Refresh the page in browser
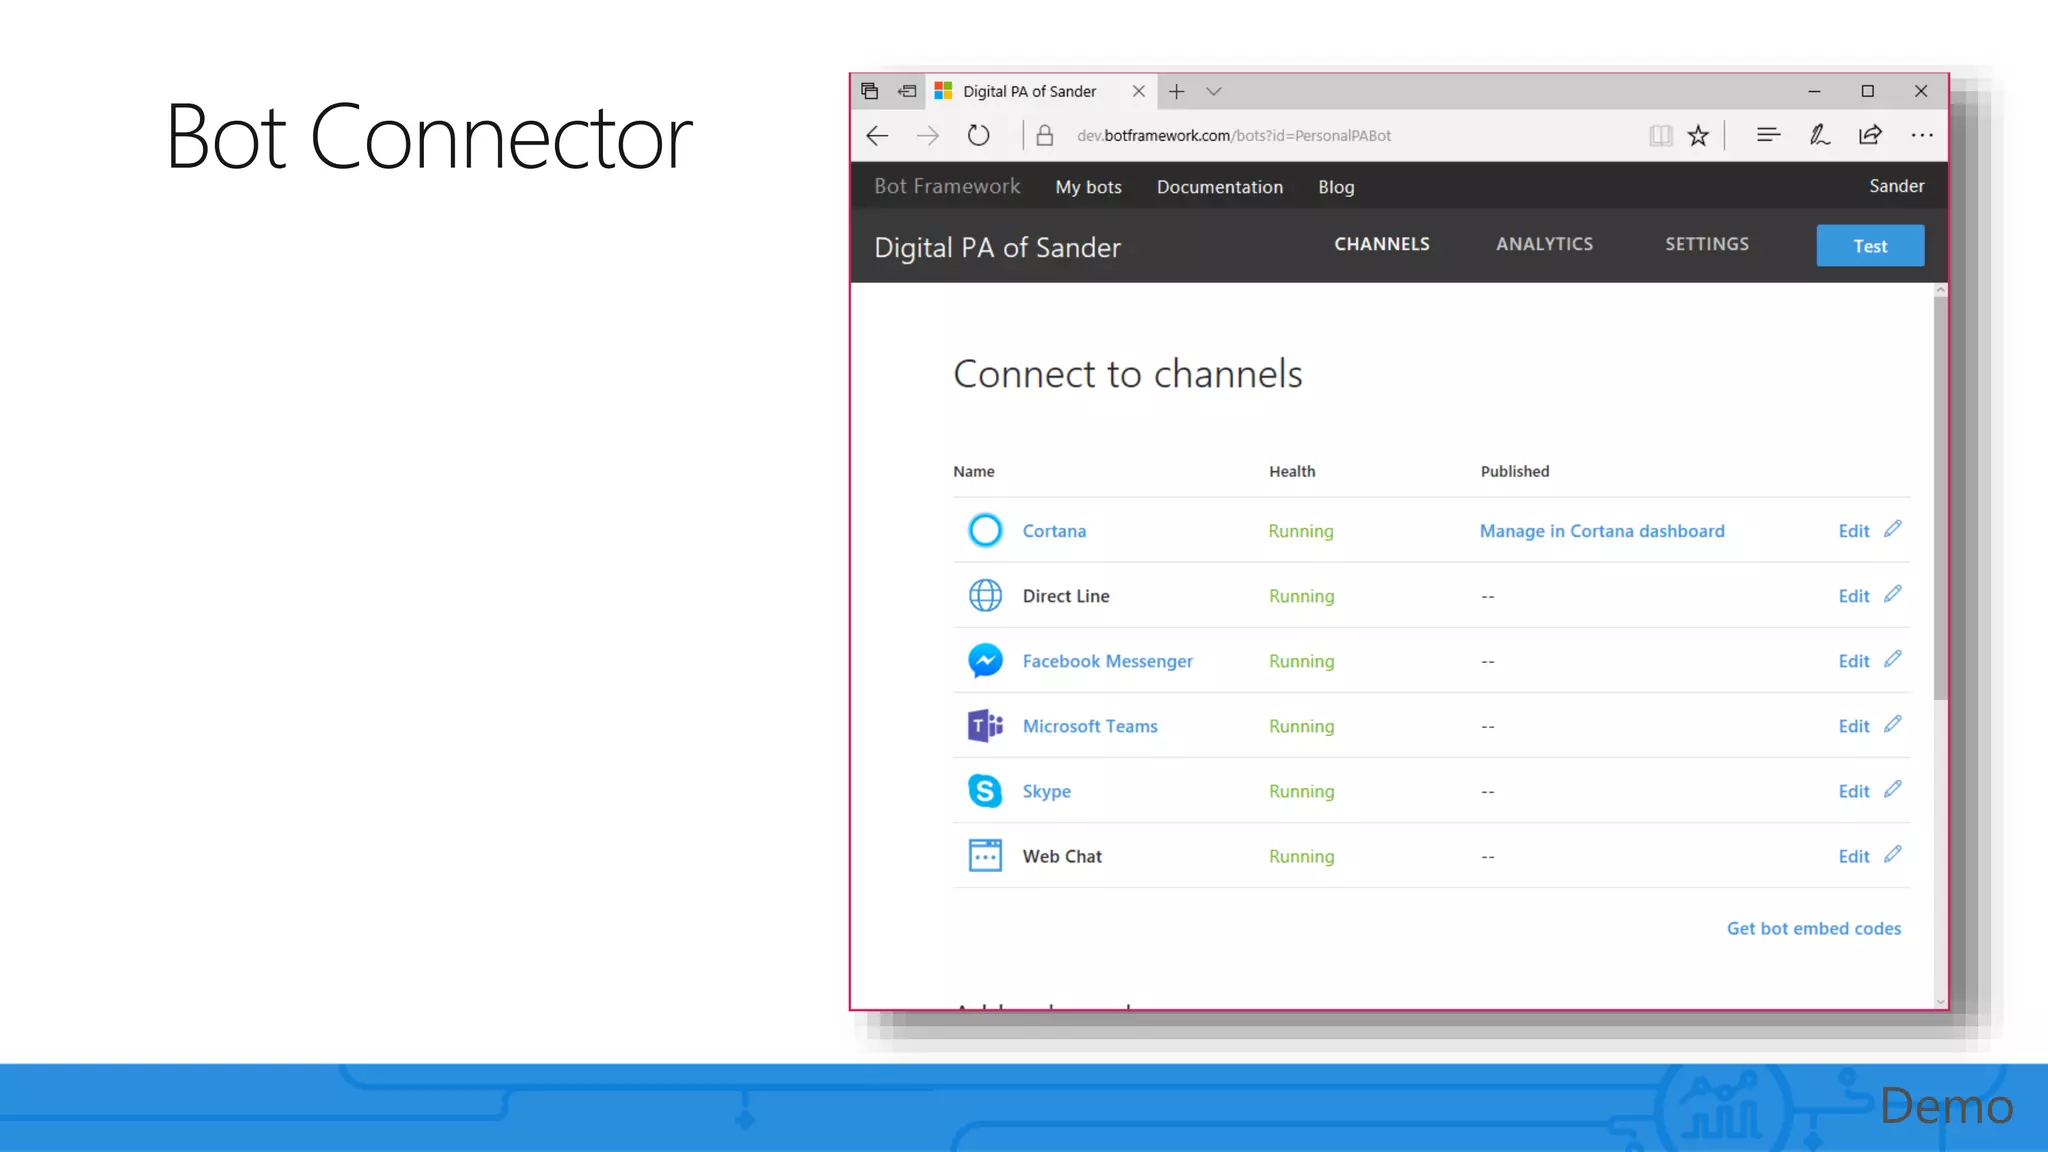The width and height of the screenshot is (2048, 1152). coord(978,135)
